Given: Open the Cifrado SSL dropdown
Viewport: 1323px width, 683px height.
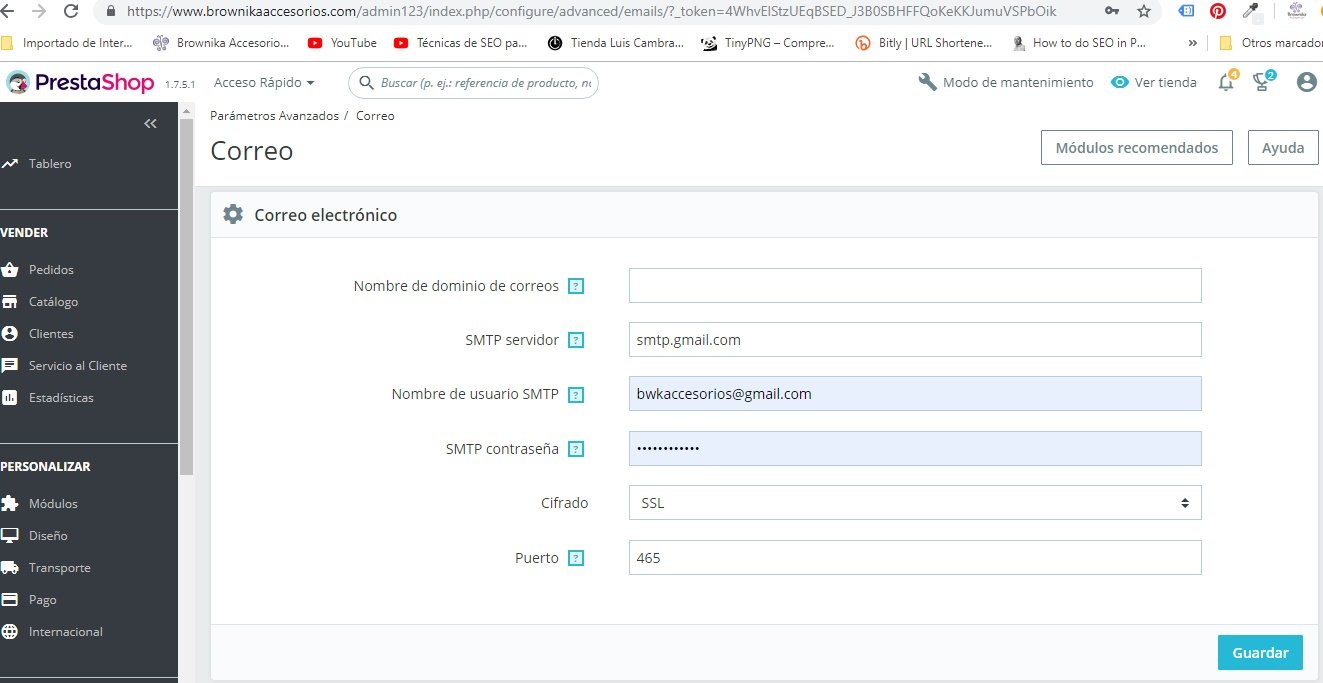Looking at the screenshot, I should pyautogui.click(x=915, y=503).
